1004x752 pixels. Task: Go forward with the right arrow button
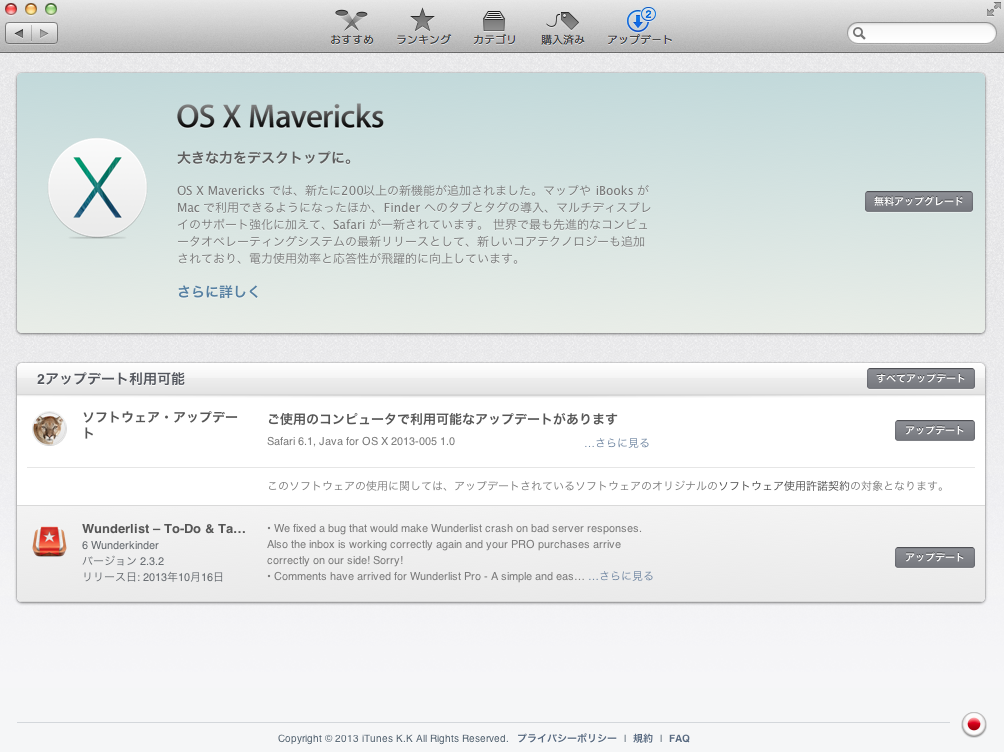45,33
